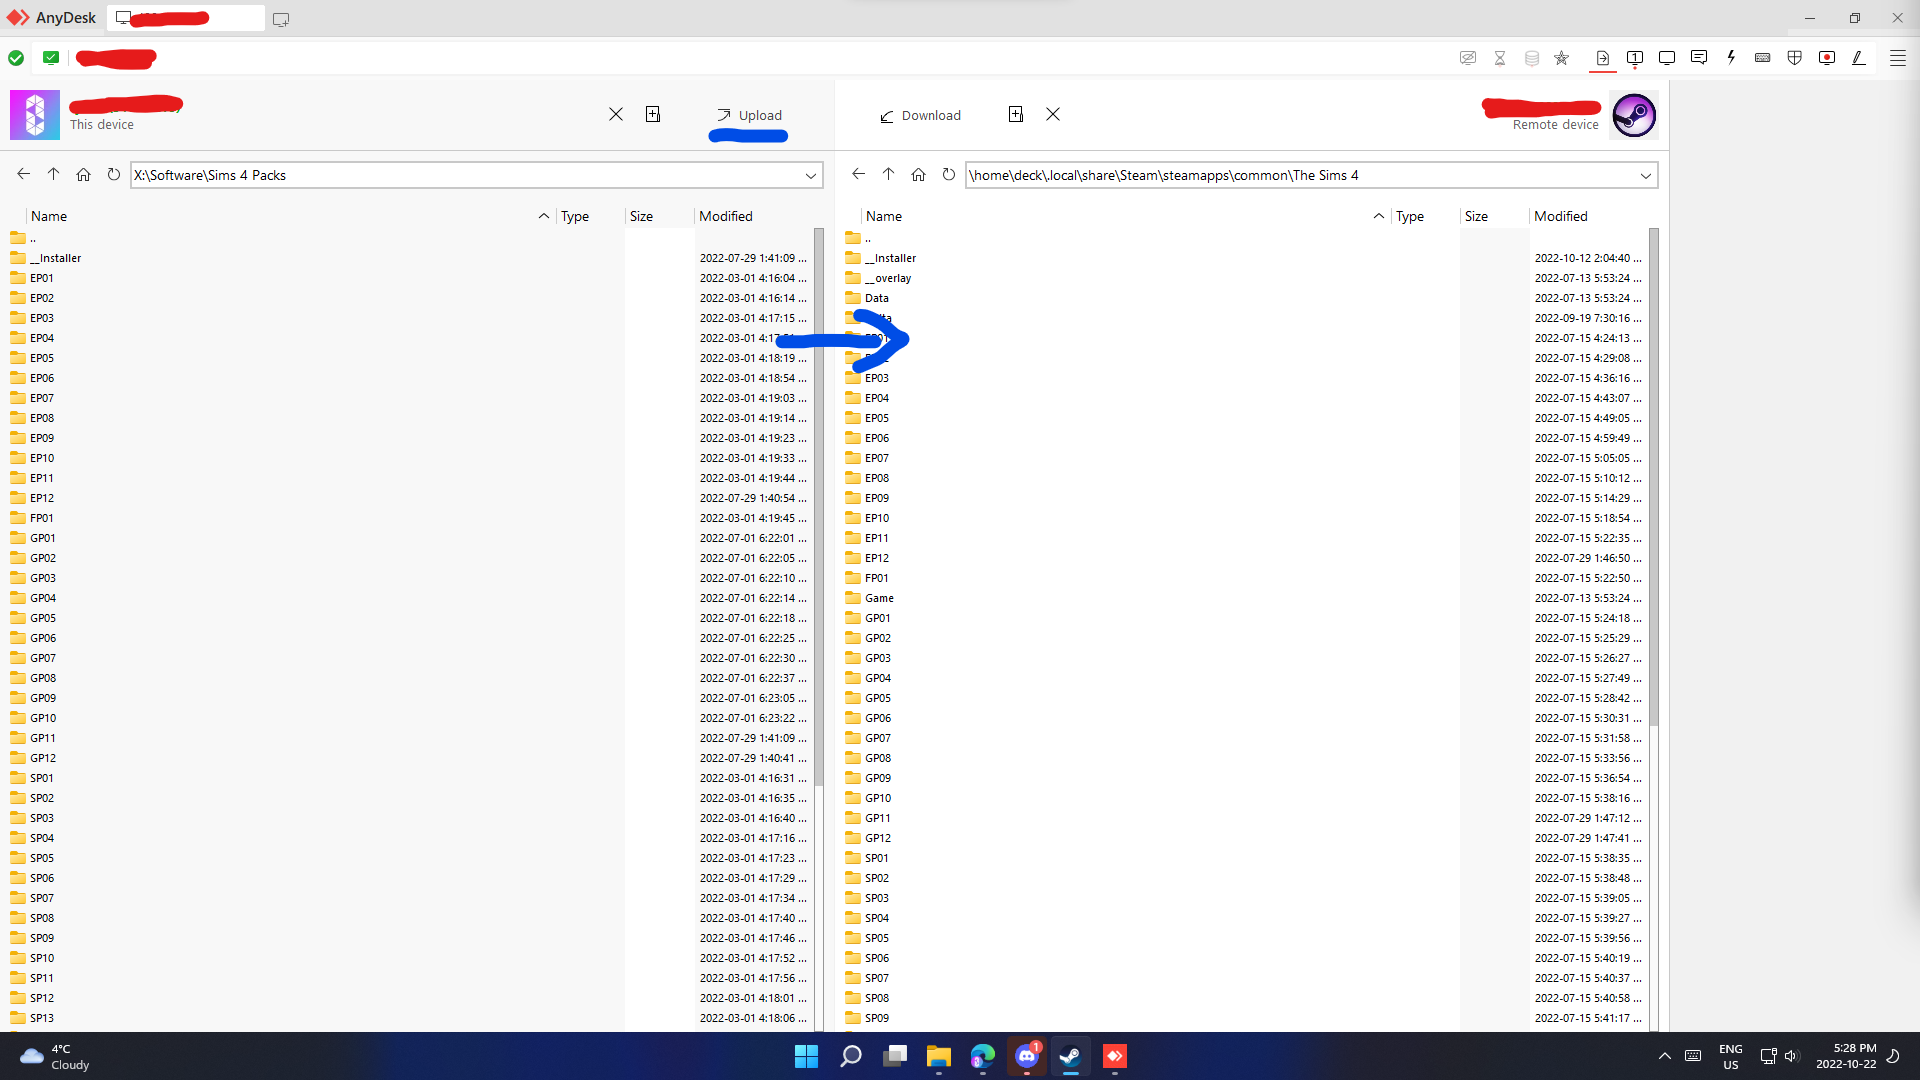
Task: Click the favorites star icon
Action: point(1562,58)
